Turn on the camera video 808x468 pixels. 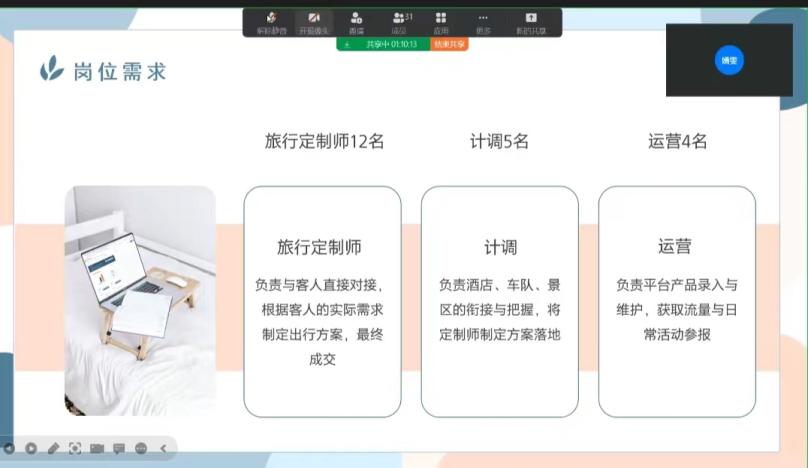point(314,22)
